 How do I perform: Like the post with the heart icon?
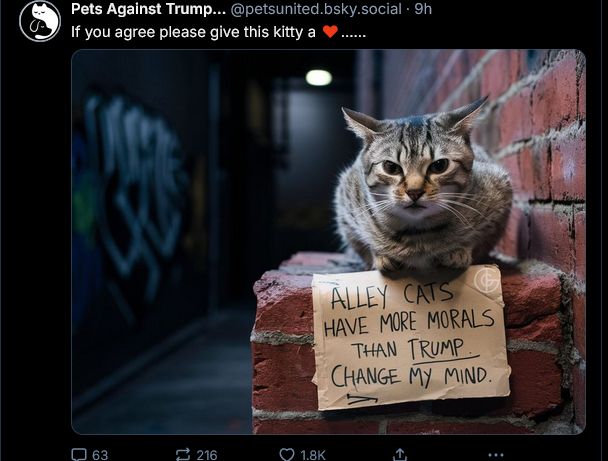pyautogui.click(x=287, y=454)
